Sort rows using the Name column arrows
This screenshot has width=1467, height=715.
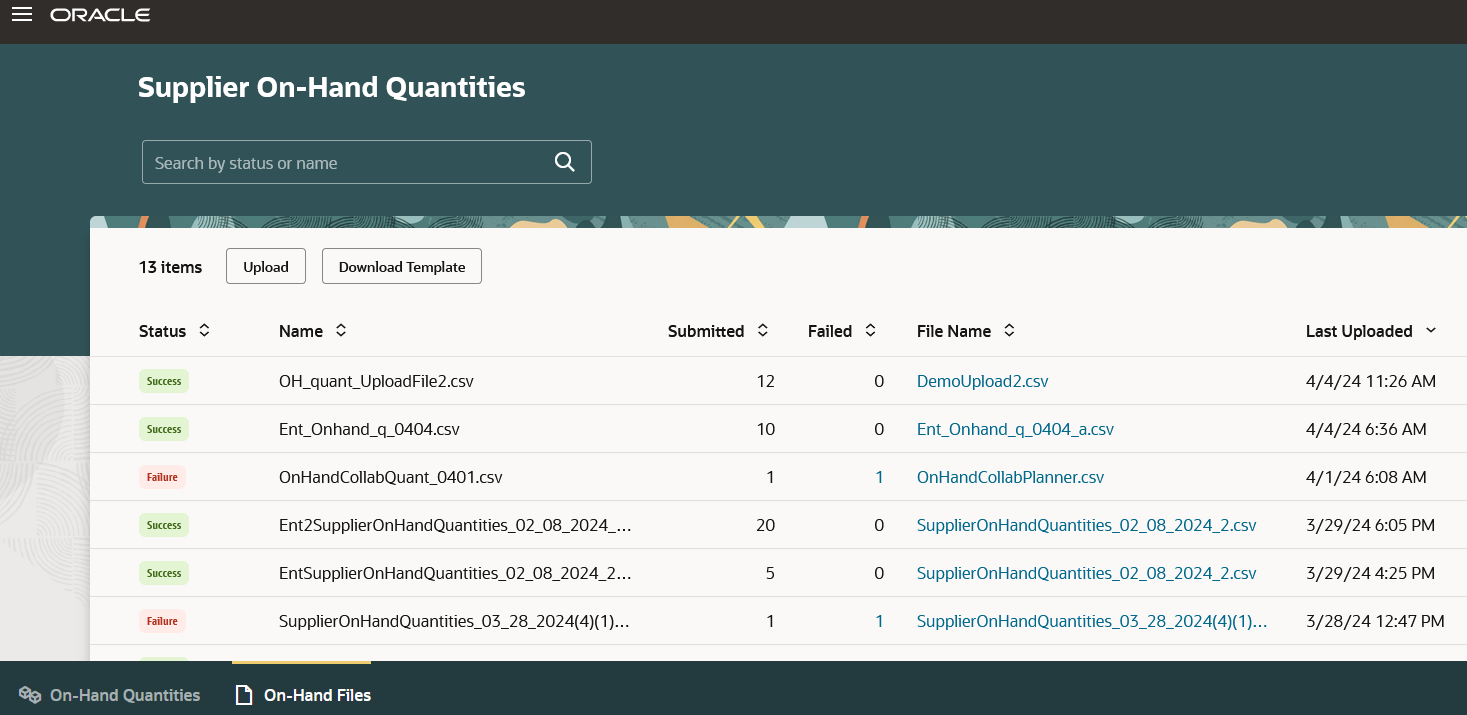click(339, 330)
